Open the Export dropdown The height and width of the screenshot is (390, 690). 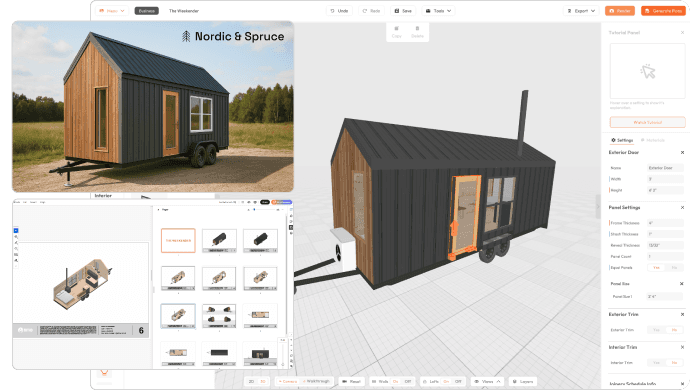581,11
